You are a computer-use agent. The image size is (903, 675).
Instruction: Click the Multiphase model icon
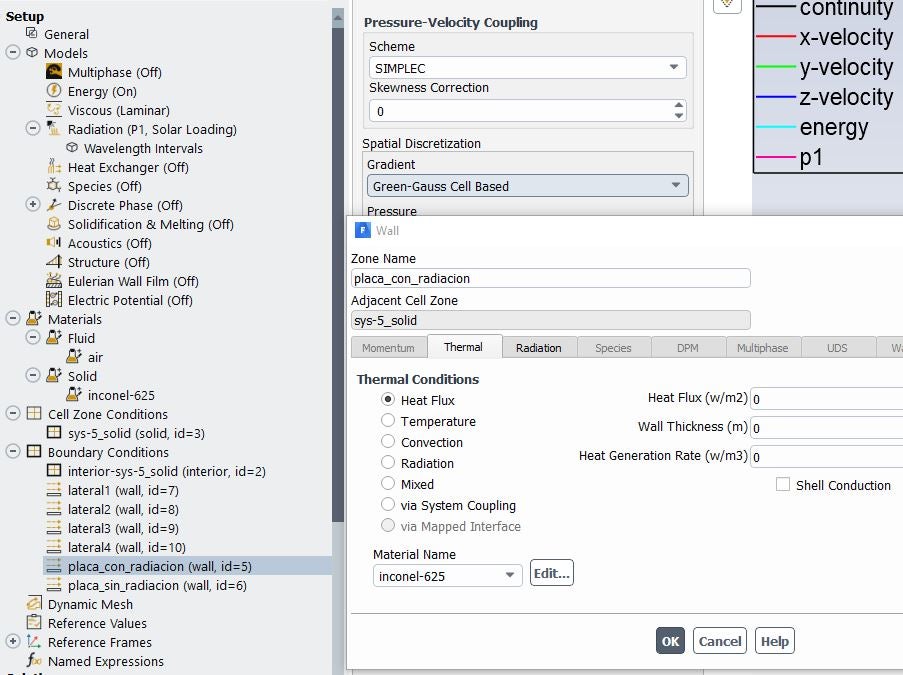point(54,72)
